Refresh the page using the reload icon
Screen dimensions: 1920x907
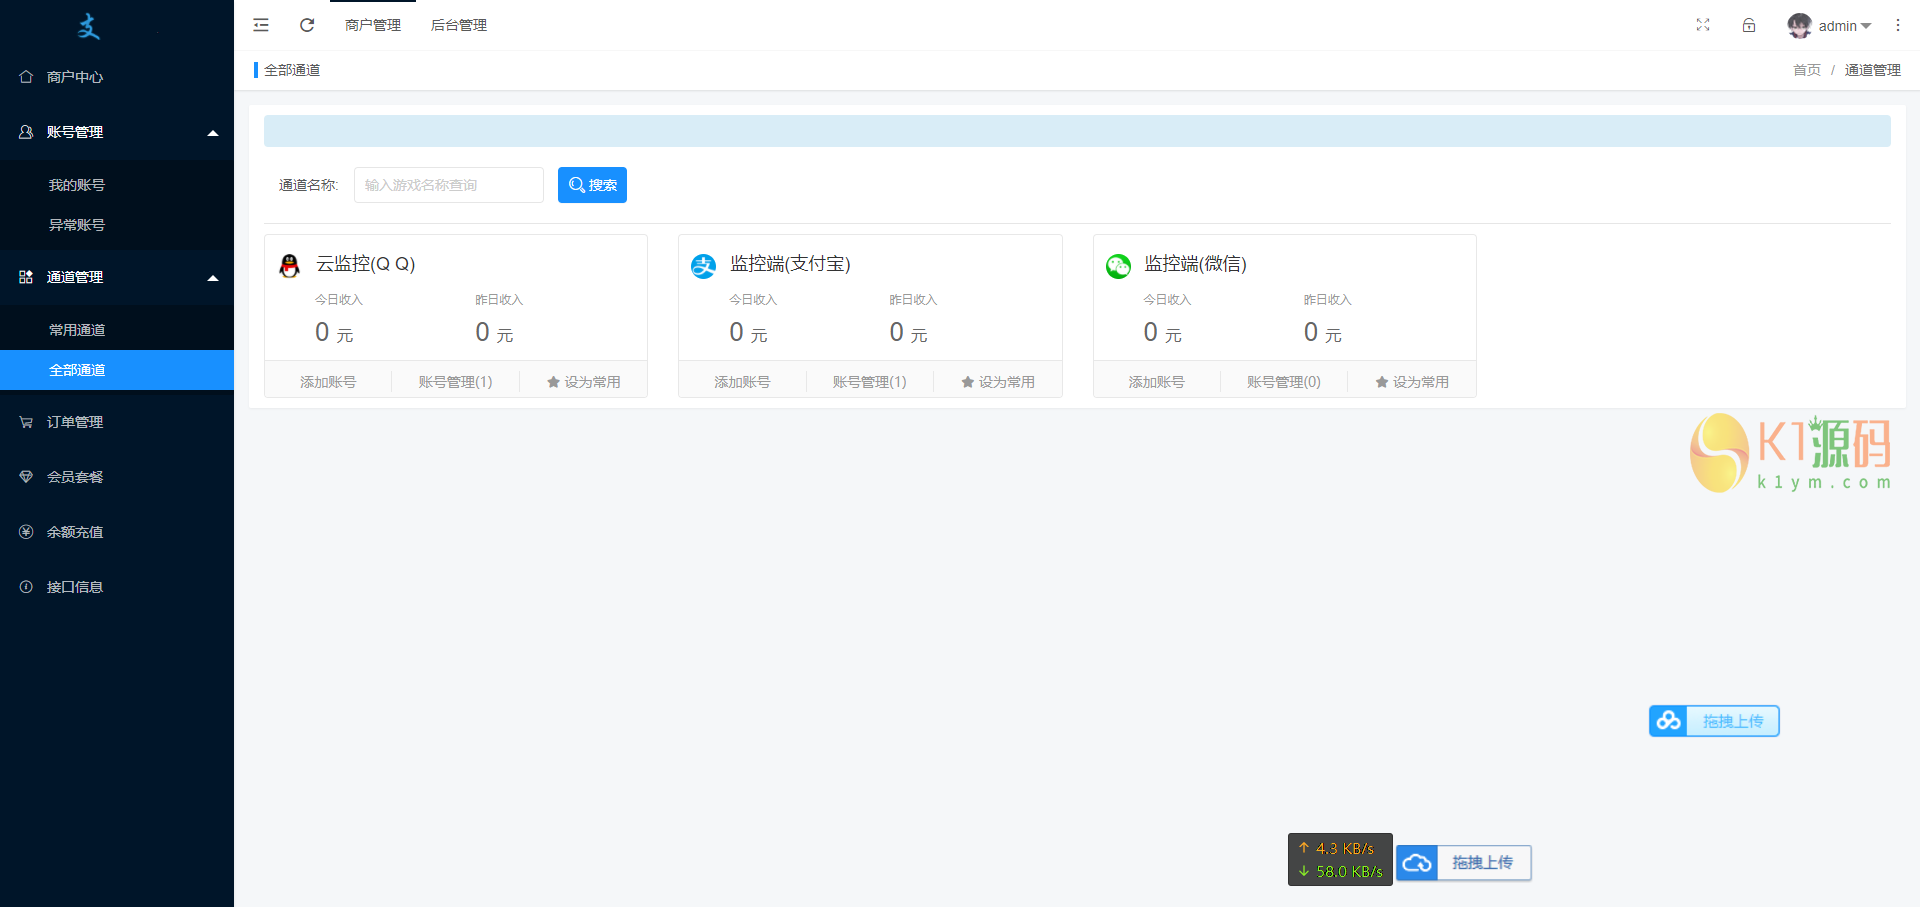307,25
